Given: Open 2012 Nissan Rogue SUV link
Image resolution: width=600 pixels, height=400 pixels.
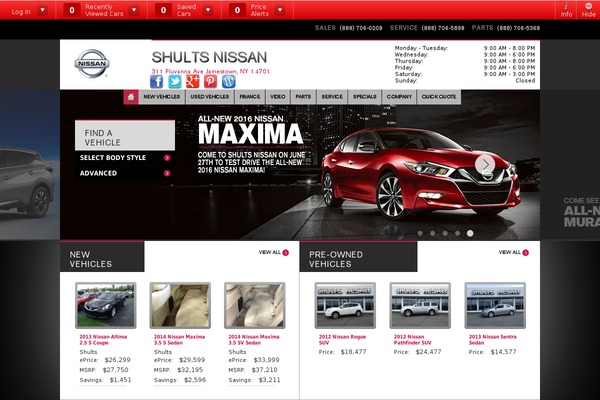Looking at the screenshot, I should coord(342,340).
